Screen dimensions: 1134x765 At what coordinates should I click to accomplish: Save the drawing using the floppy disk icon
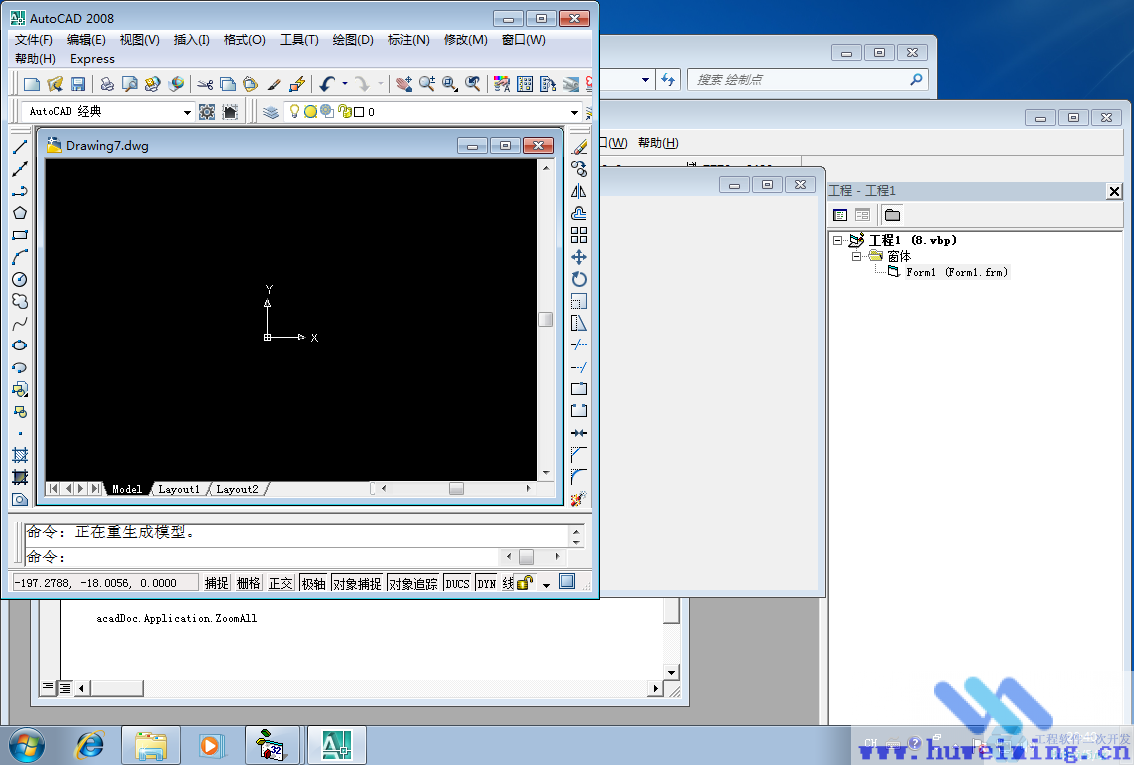point(78,85)
